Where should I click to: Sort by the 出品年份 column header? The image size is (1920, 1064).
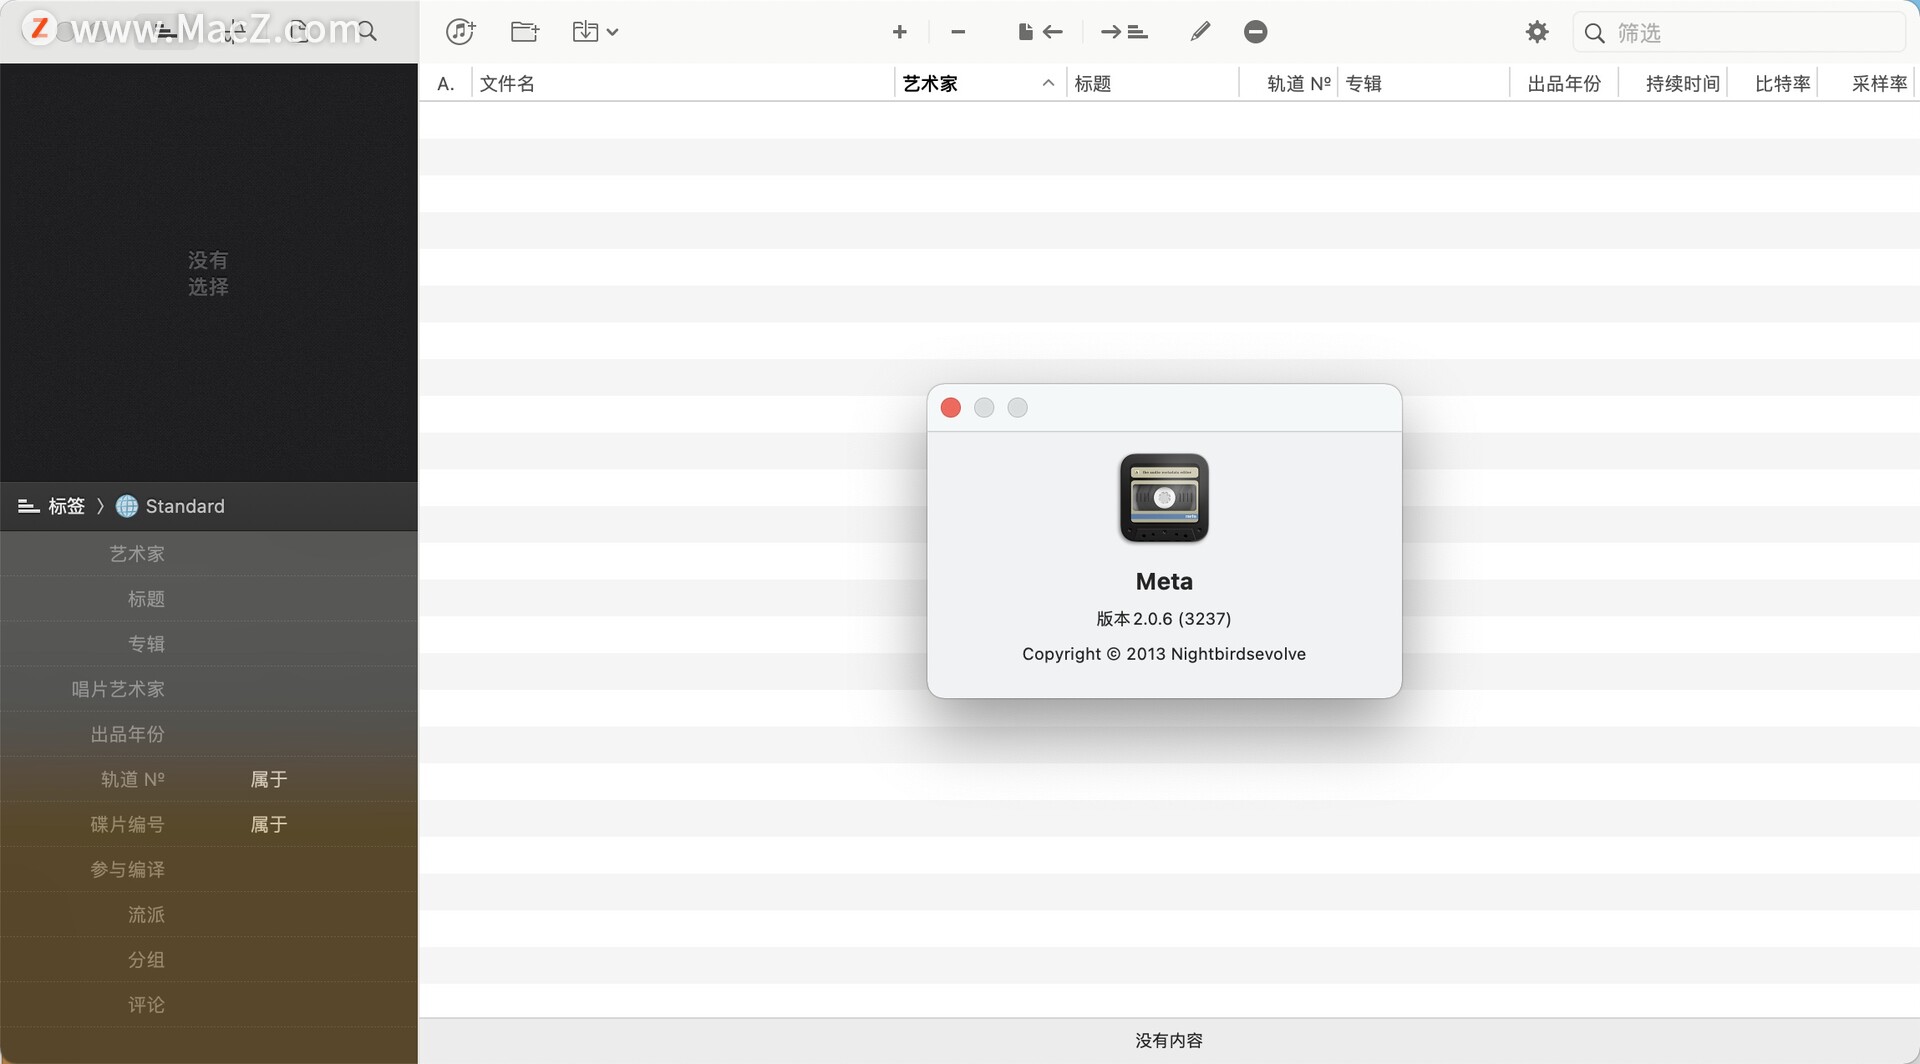(x=1565, y=84)
